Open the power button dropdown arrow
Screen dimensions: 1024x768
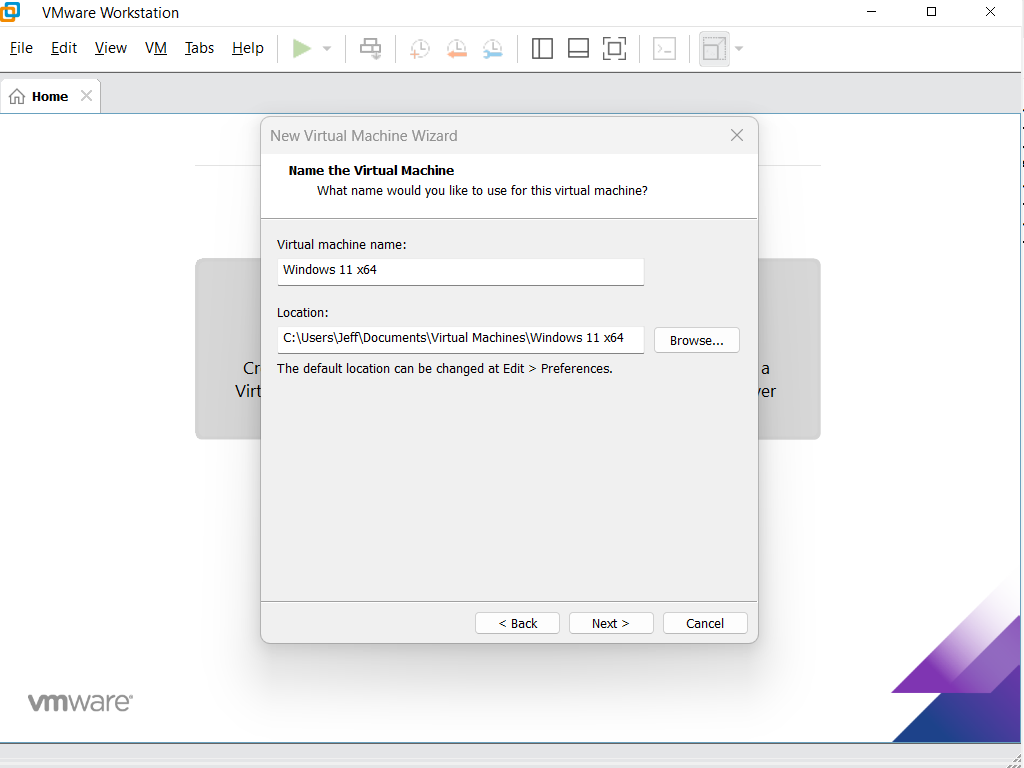(x=326, y=48)
